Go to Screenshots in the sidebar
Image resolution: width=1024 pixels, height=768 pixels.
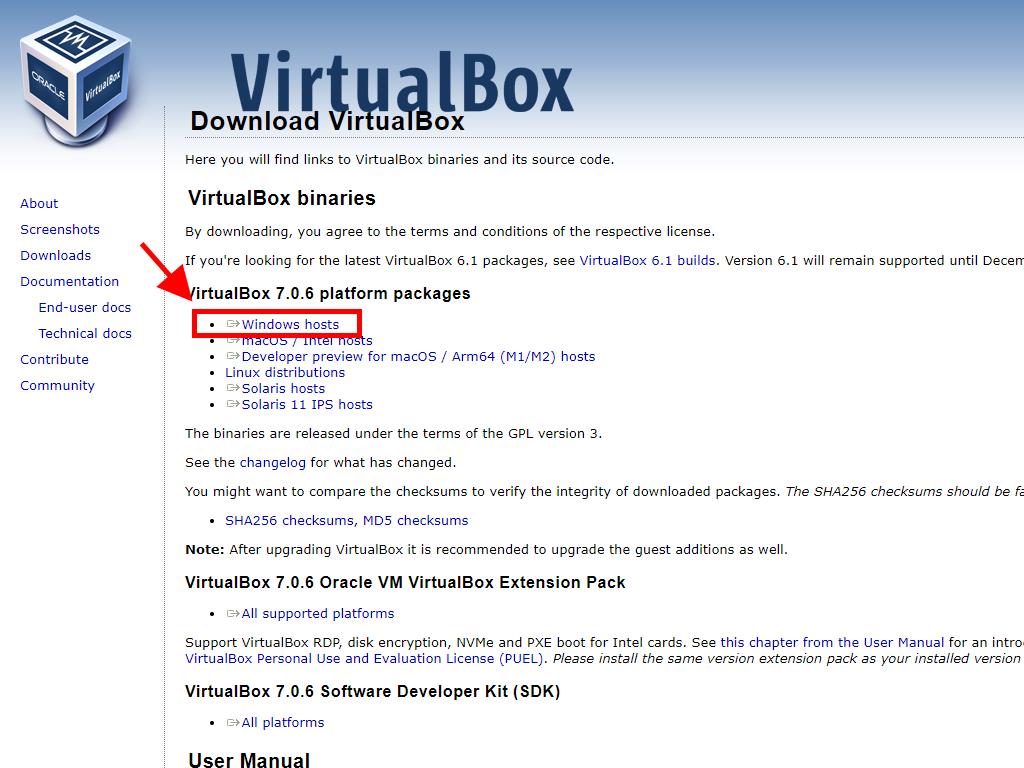click(x=60, y=230)
